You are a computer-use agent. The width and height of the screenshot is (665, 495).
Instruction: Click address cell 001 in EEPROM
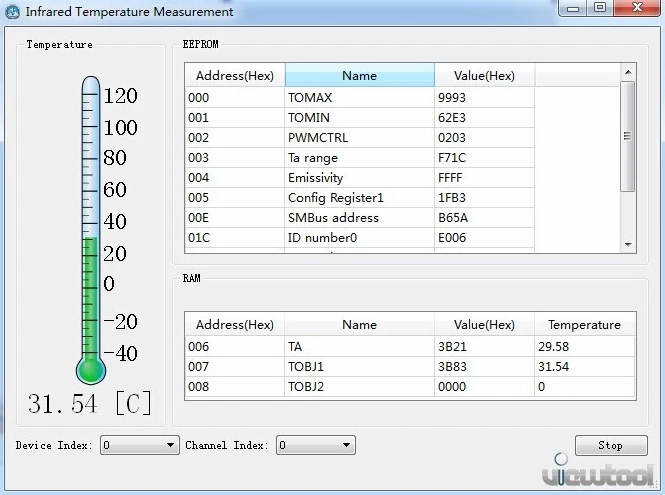click(x=235, y=117)
